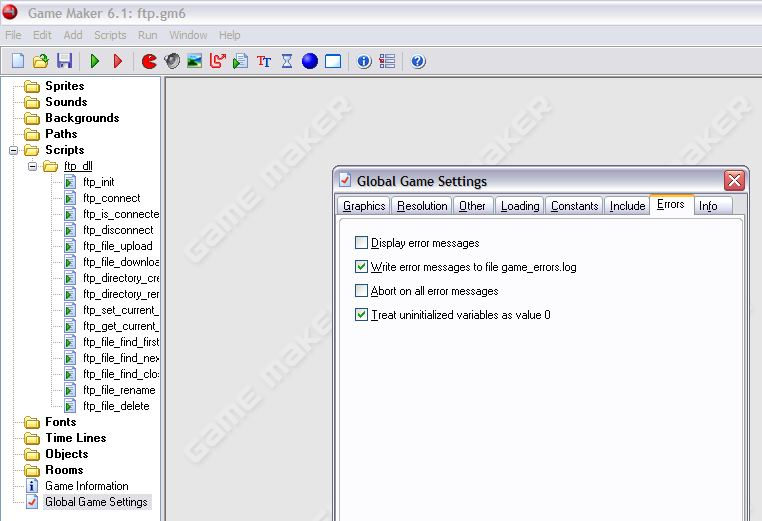Click the Sprites folder icon

(32, 87)
